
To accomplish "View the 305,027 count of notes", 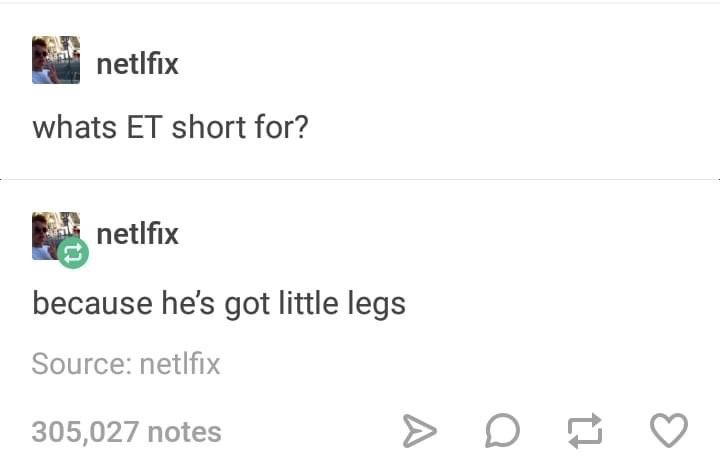I will 85,432.
